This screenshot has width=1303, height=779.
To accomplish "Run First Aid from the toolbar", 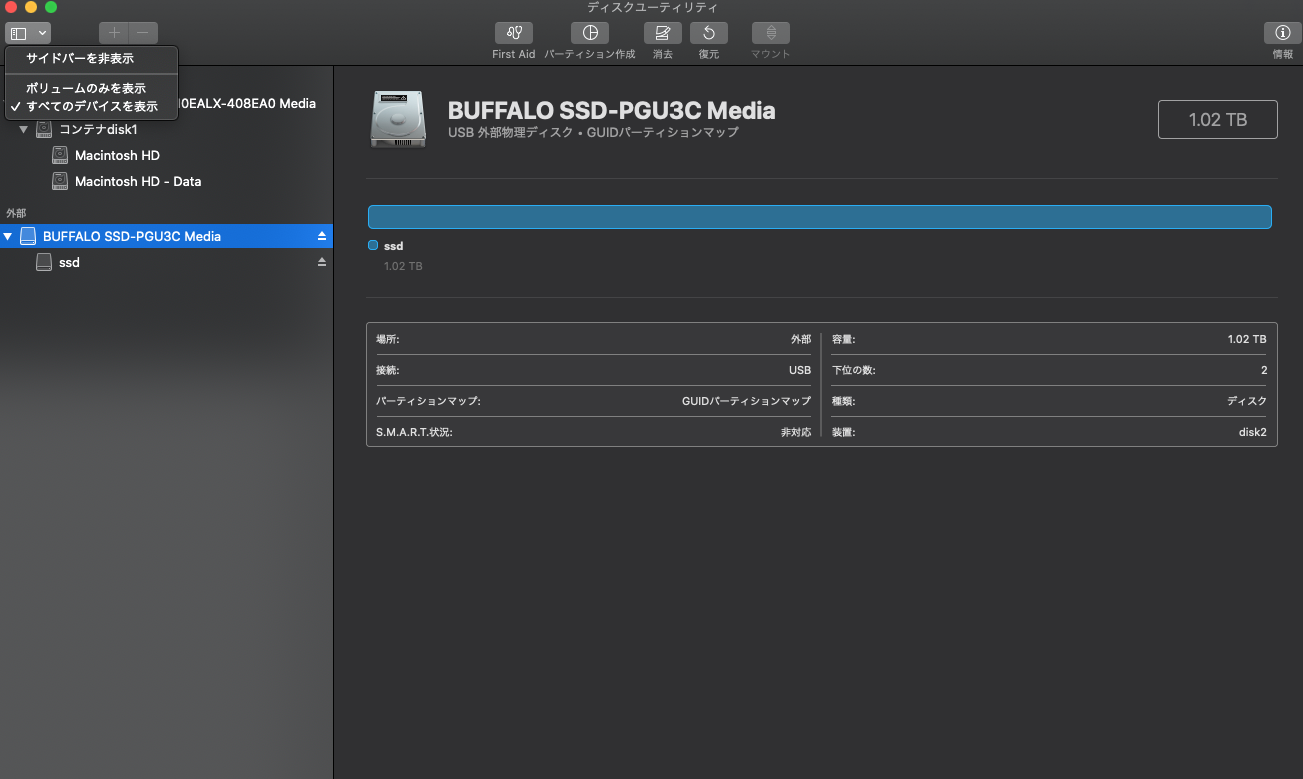I will pyautogui.click(x=514, y=33).
